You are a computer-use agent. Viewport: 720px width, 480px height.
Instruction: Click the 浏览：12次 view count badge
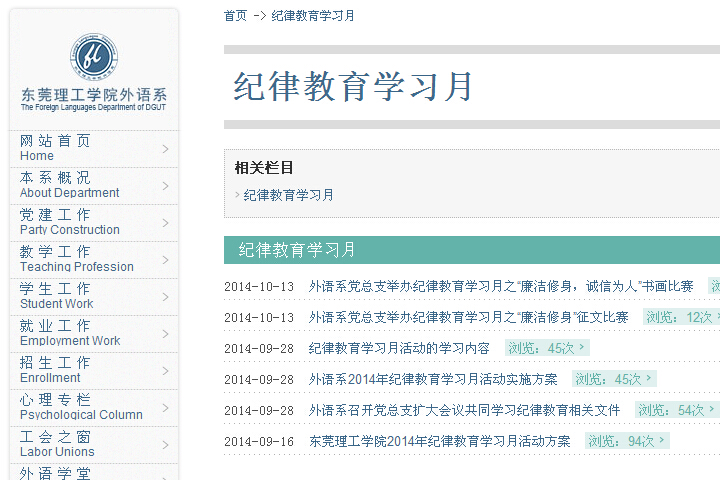coord(680,317)
